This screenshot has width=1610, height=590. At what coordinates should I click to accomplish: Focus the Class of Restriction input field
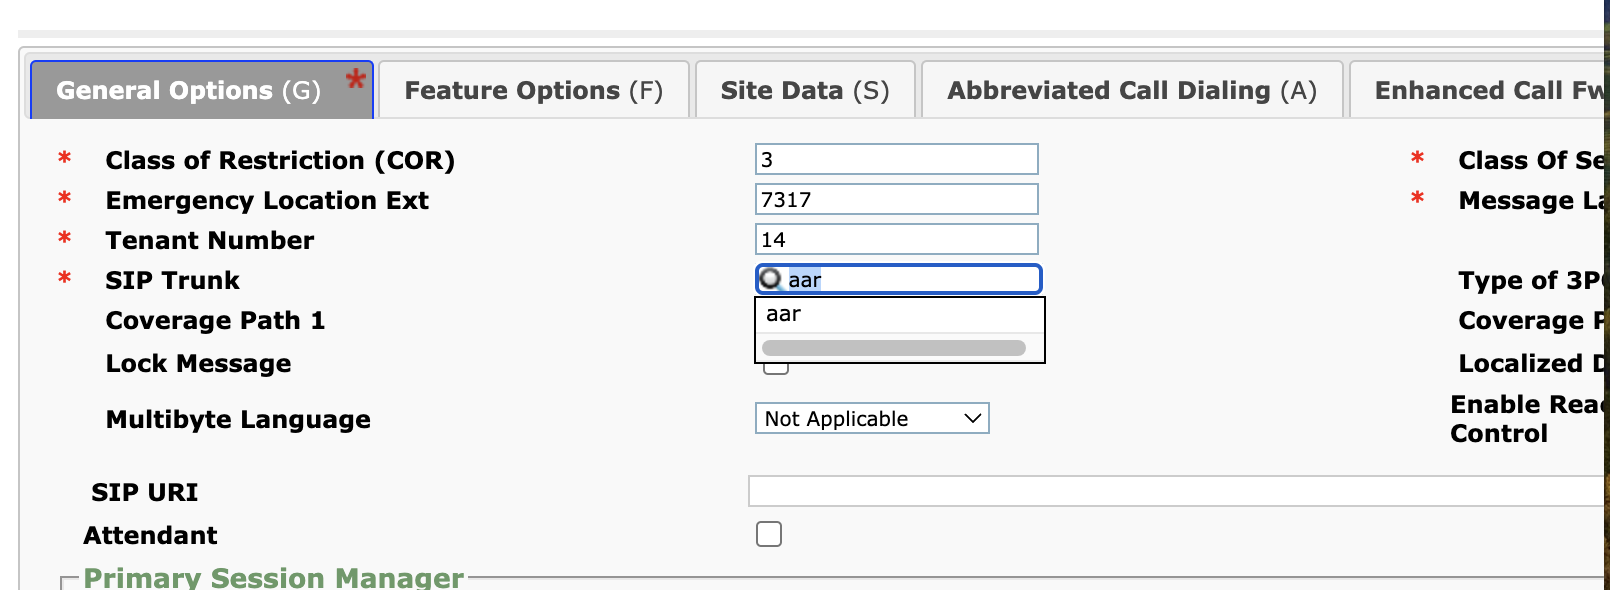coord(896,160)
